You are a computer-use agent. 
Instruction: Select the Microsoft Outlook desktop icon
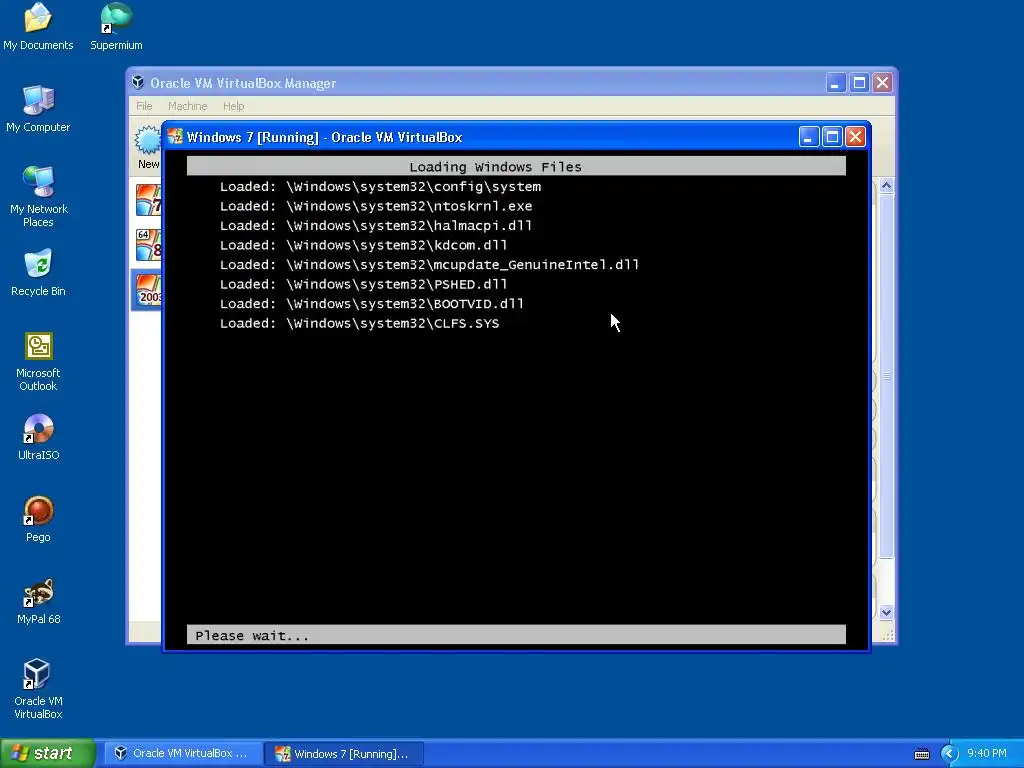(x=38, y=360)
